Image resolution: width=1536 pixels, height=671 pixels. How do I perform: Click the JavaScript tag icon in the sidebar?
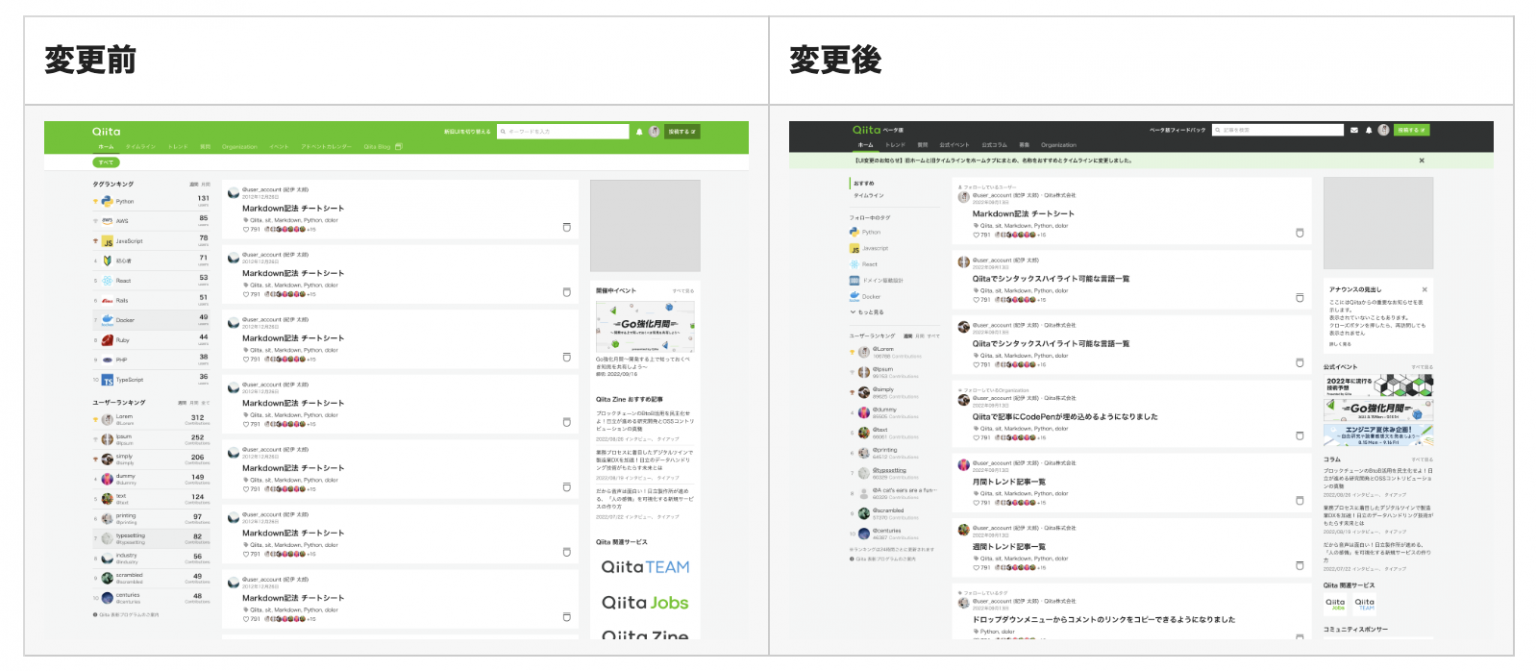coord(109,241)
